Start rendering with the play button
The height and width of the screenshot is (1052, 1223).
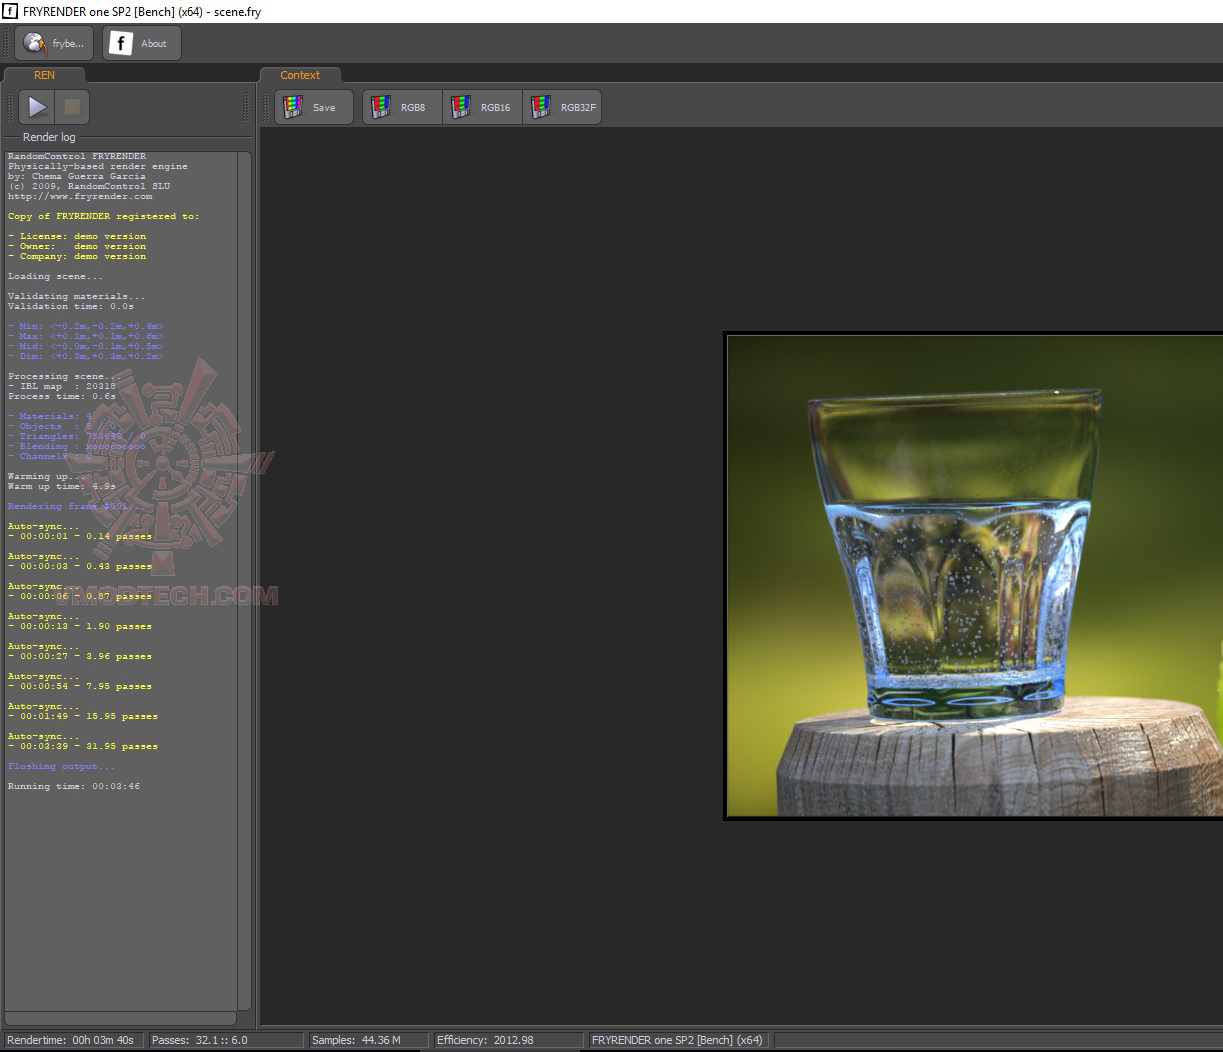coord(37,107)
